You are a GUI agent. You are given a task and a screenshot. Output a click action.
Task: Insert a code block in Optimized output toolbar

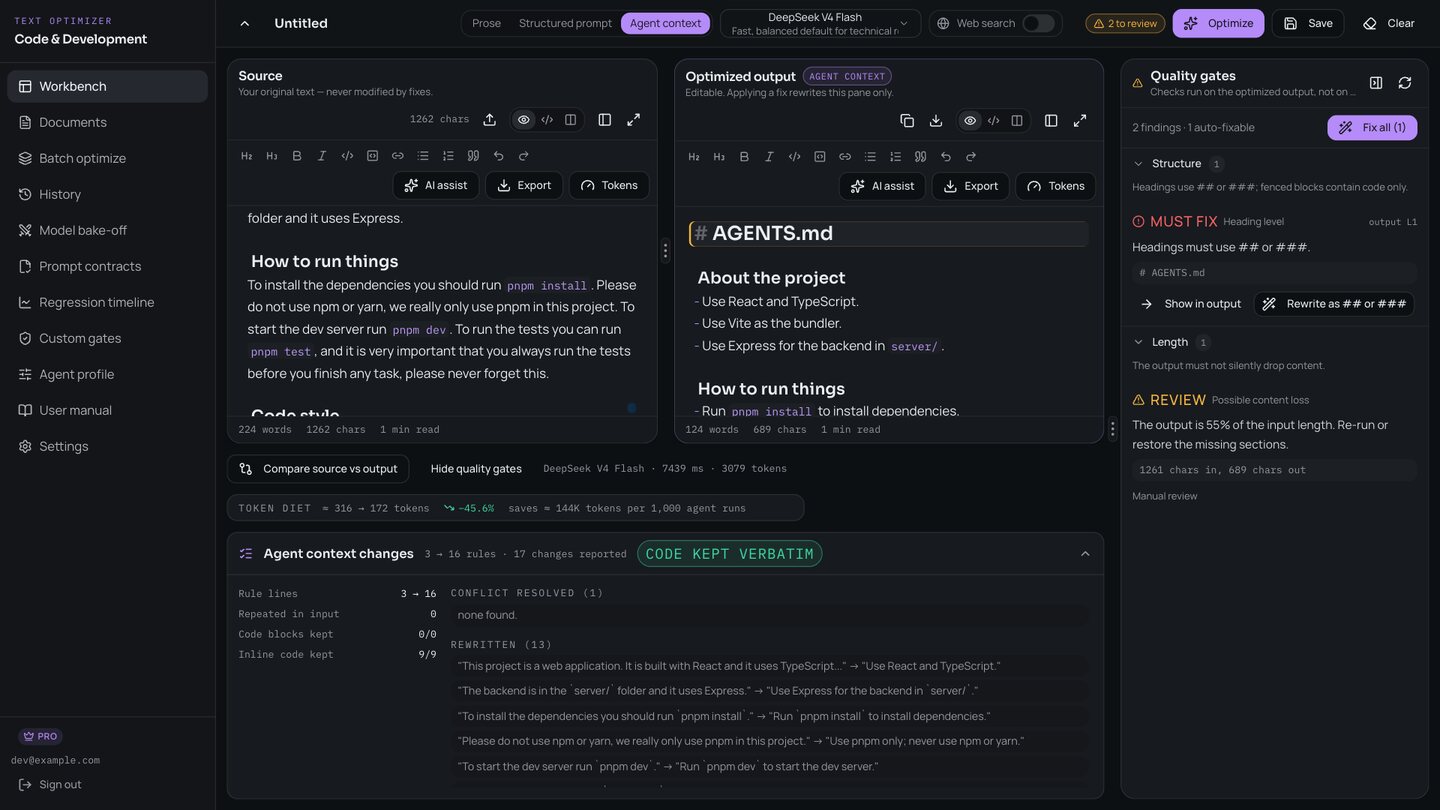[x=820, y=156]
